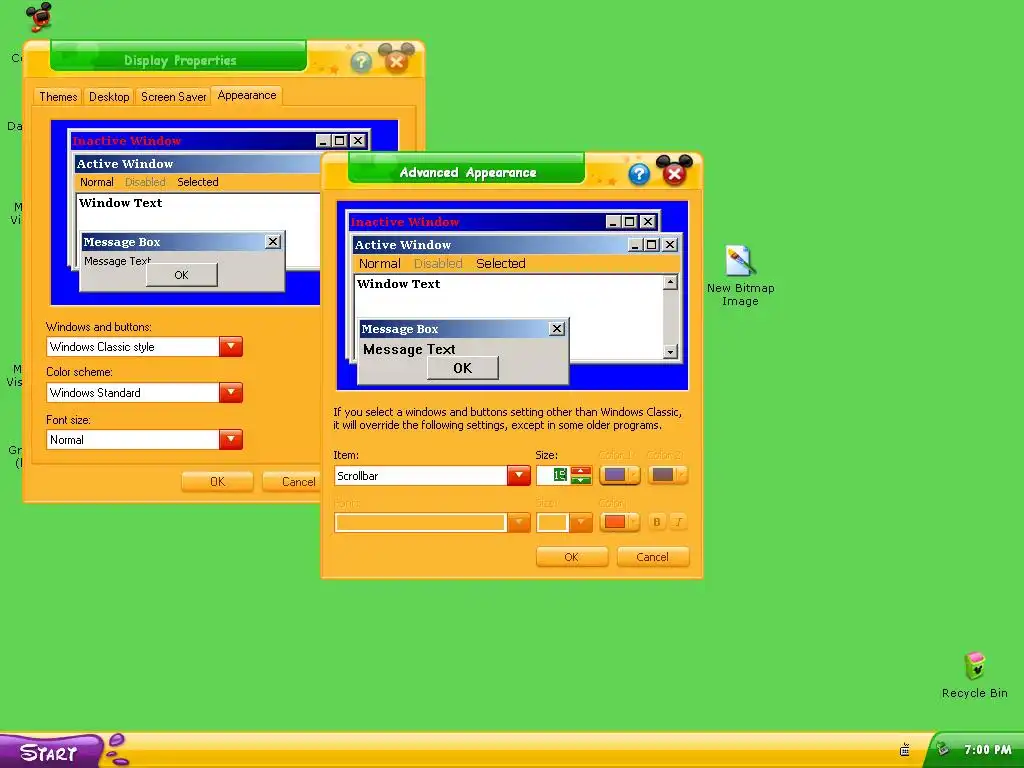Switch to the Desktop tab
This screenshot has height=768, width=1024.
click(x=109, y=97)
